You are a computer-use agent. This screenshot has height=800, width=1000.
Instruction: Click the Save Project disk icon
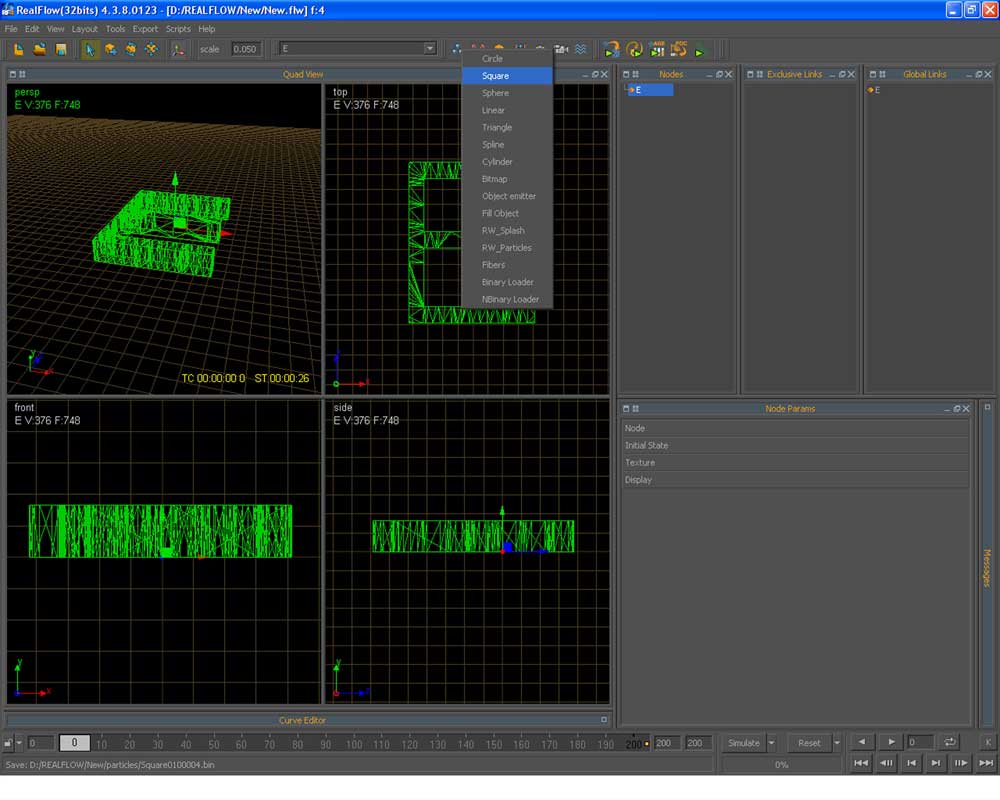(60, 49)
